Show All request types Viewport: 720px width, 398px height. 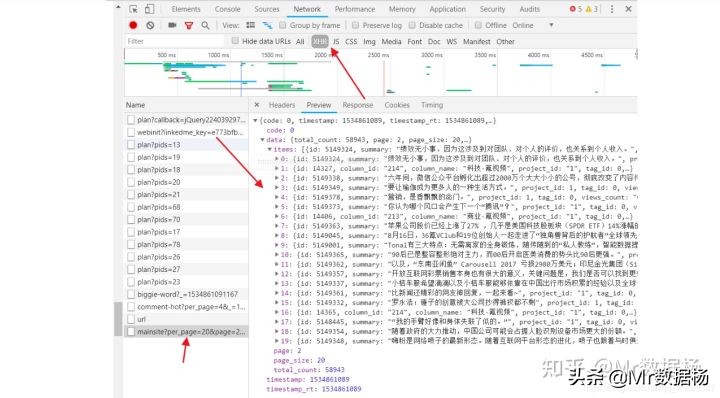(x=300, y=41)
